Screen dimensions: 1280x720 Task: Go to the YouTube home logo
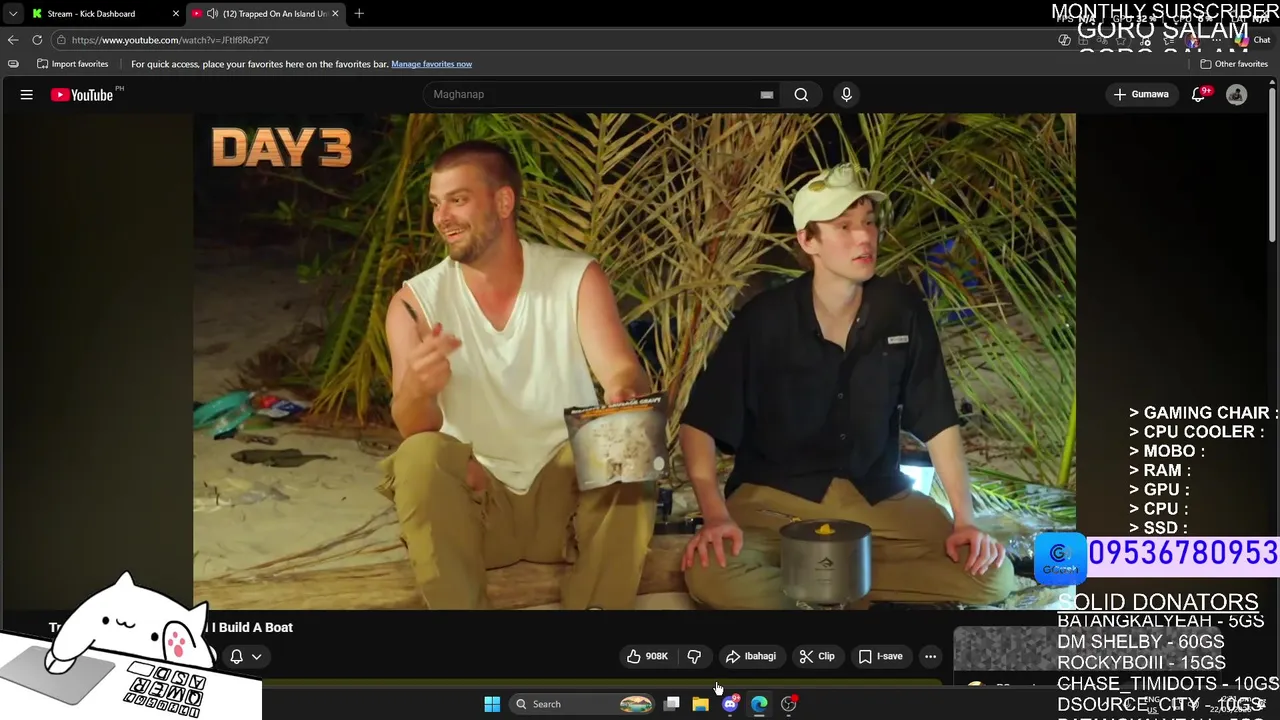pos(82,95)
